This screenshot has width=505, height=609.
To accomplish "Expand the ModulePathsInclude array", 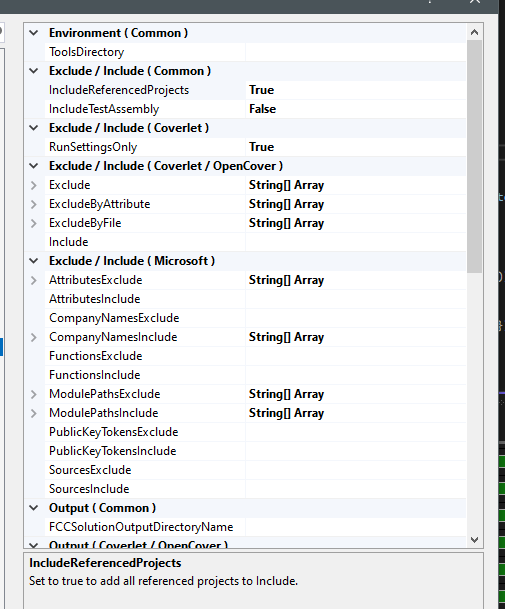I will pos(34,413).
